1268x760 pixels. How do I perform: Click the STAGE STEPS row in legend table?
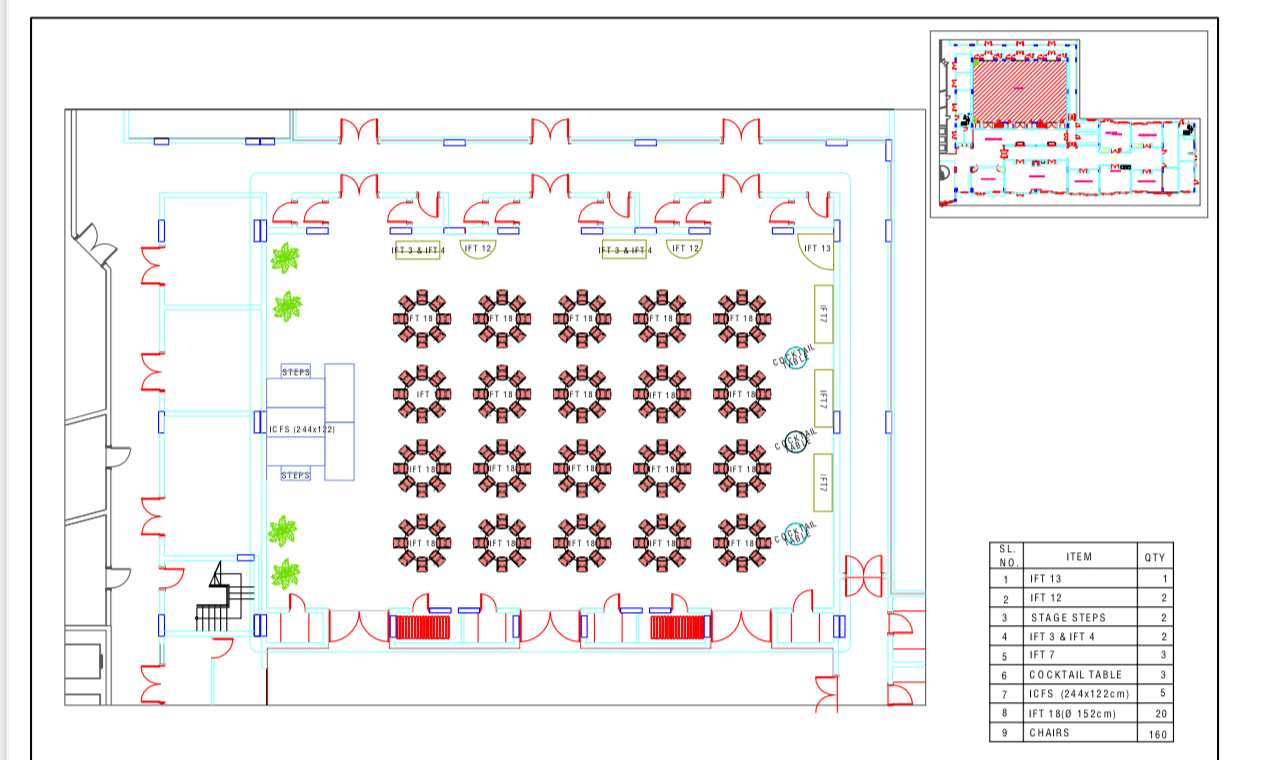[x=1080, y=617]
